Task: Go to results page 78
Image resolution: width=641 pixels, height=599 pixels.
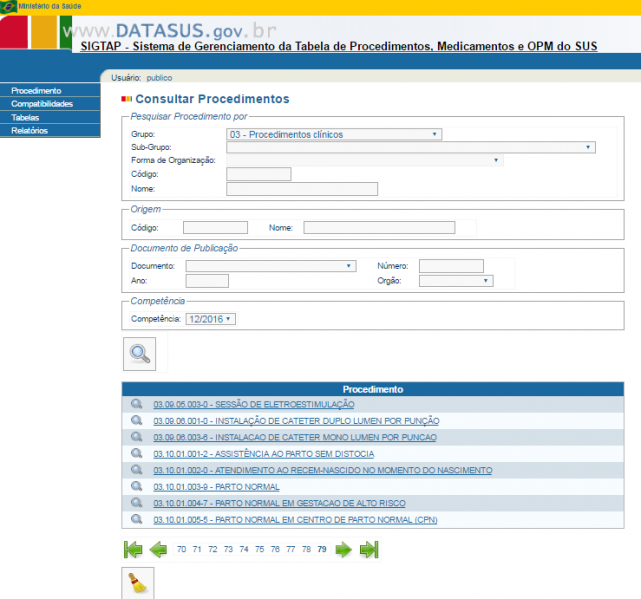Action: [x=307, y=549]
